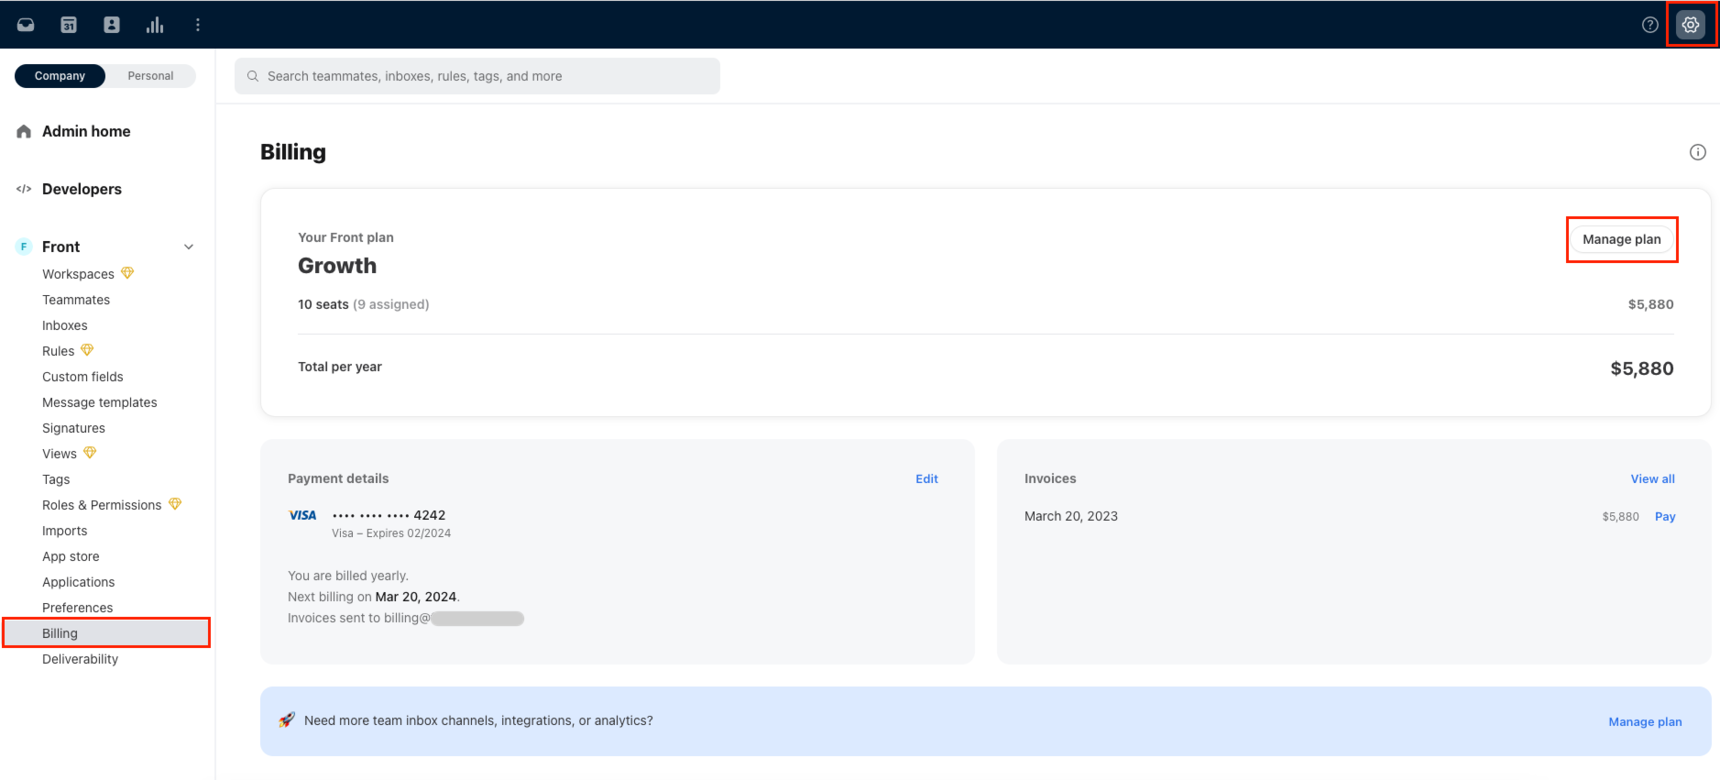This screenshot has width=1720, height=780.
Task: Open Deliverability settings
Action: [x=80, y=659]
